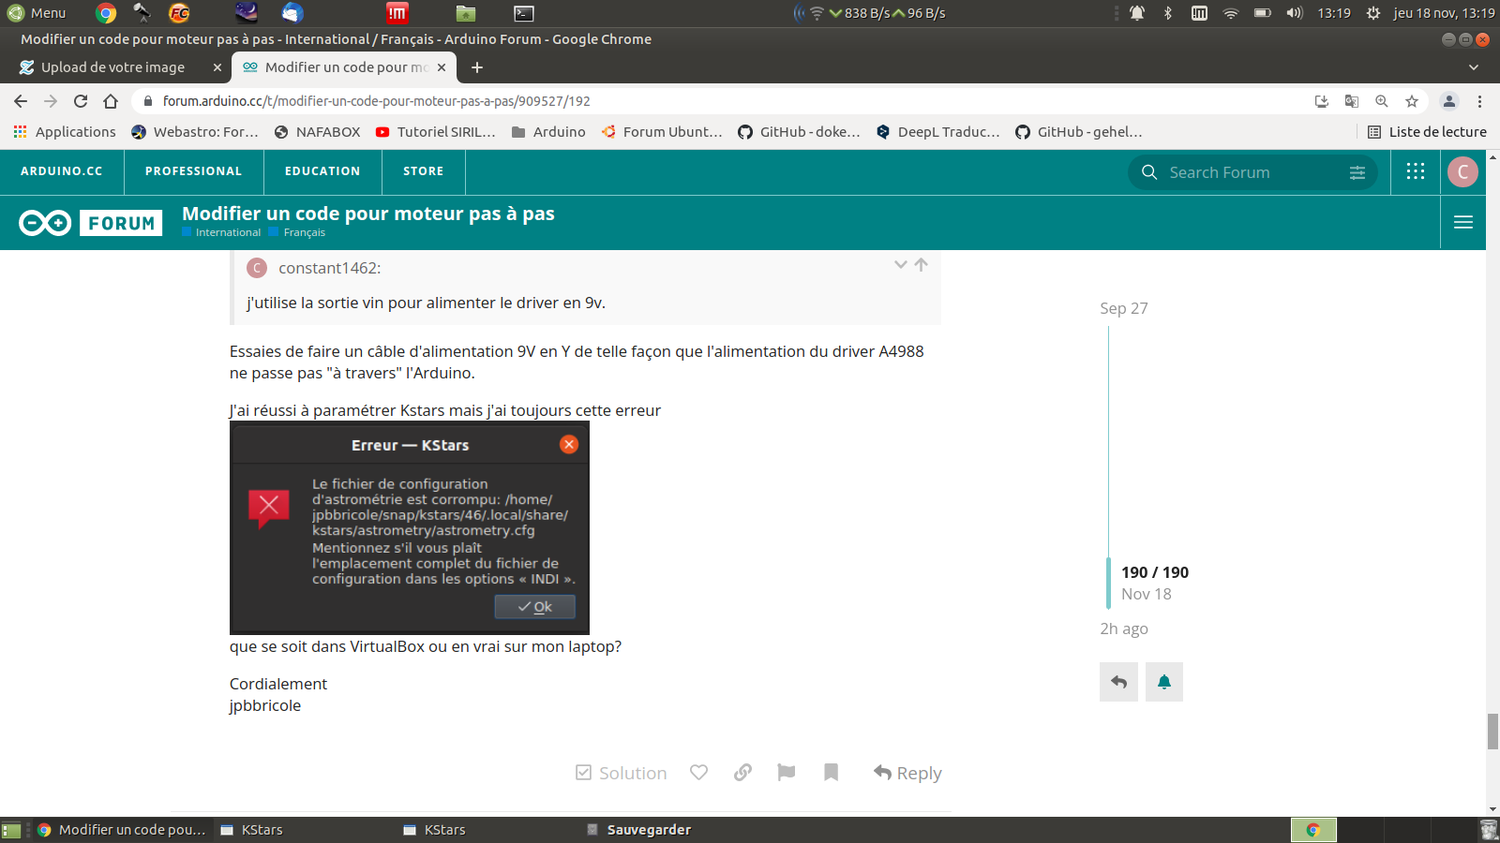This screenshot has height=843, width=1500.
Task: Flag this post
Action: point(786,772)
